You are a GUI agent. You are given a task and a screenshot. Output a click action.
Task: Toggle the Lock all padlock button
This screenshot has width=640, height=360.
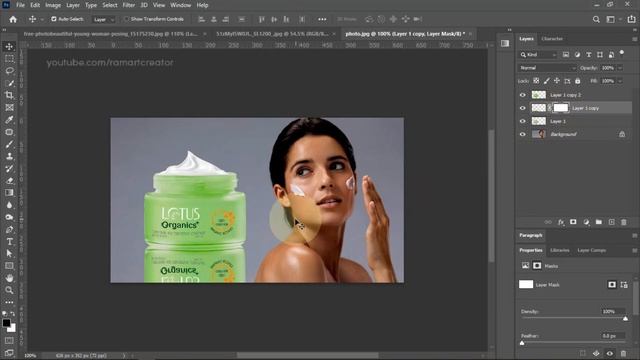point(578,81)
